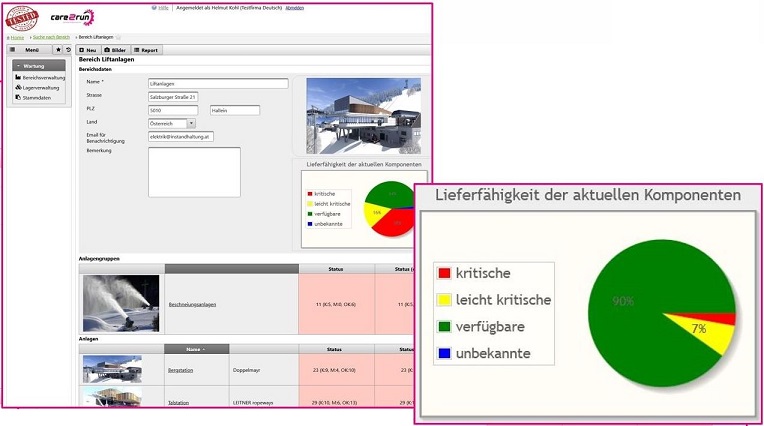Viewport: 764px width, 426px height.
Task: Click the history icon next to the star
Action: [x=68, y=49]
